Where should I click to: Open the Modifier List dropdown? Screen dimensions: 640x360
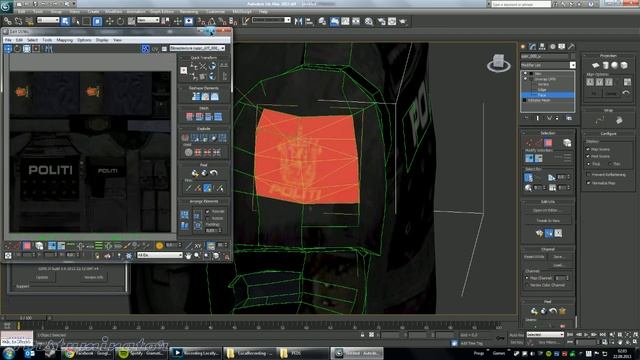pos(548,65)
